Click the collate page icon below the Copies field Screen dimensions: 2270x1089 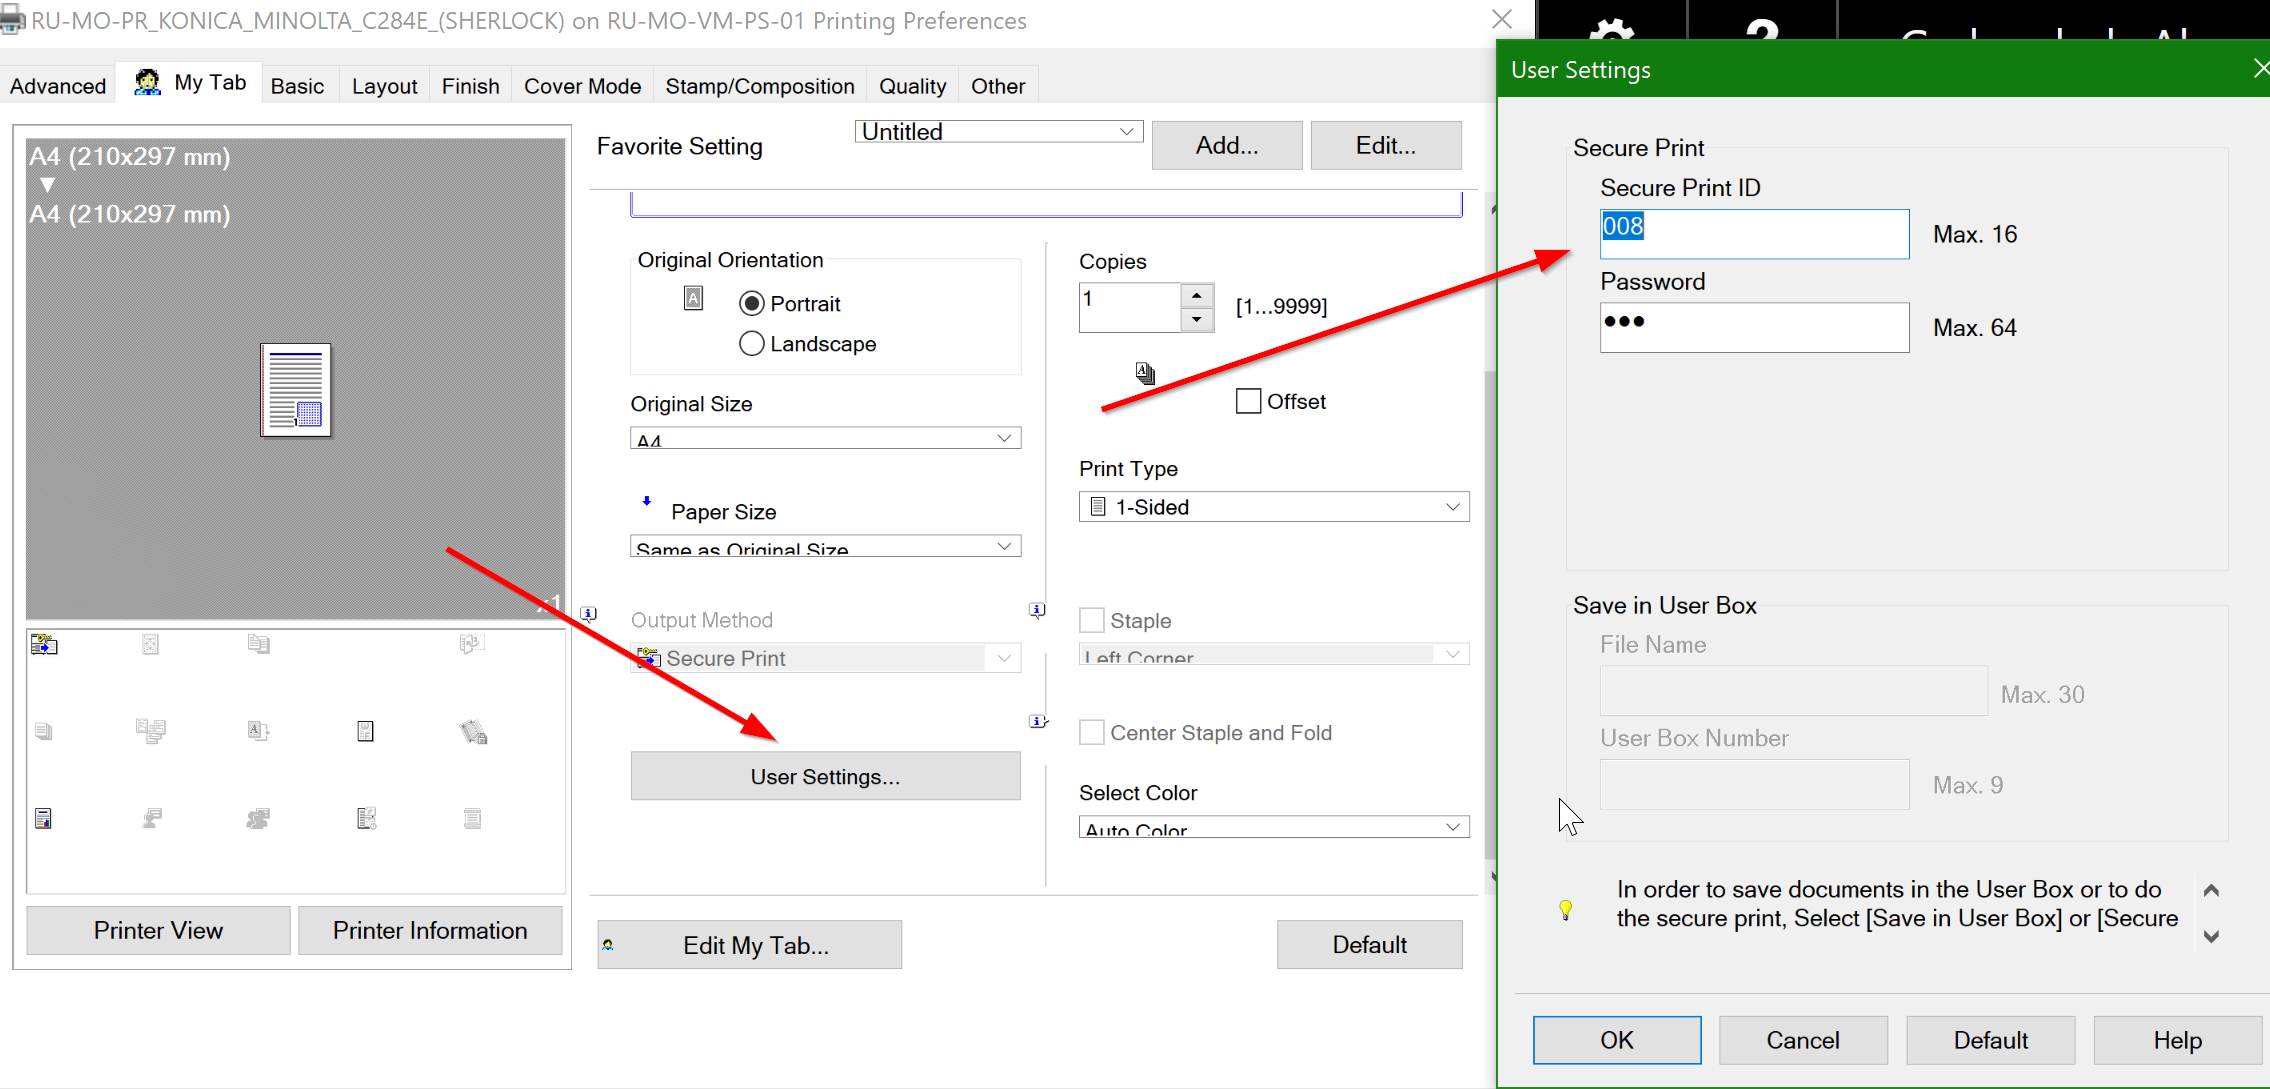[x=1143, y=372]
